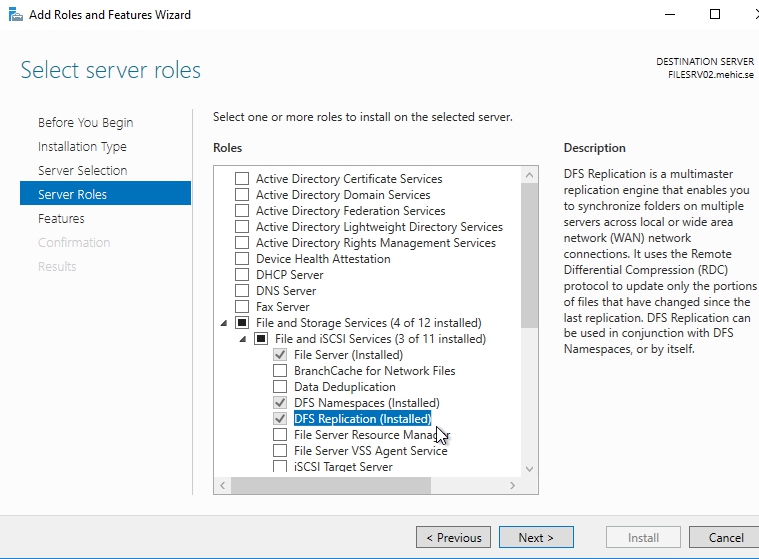Open the Features wizard step

point(61,218)
